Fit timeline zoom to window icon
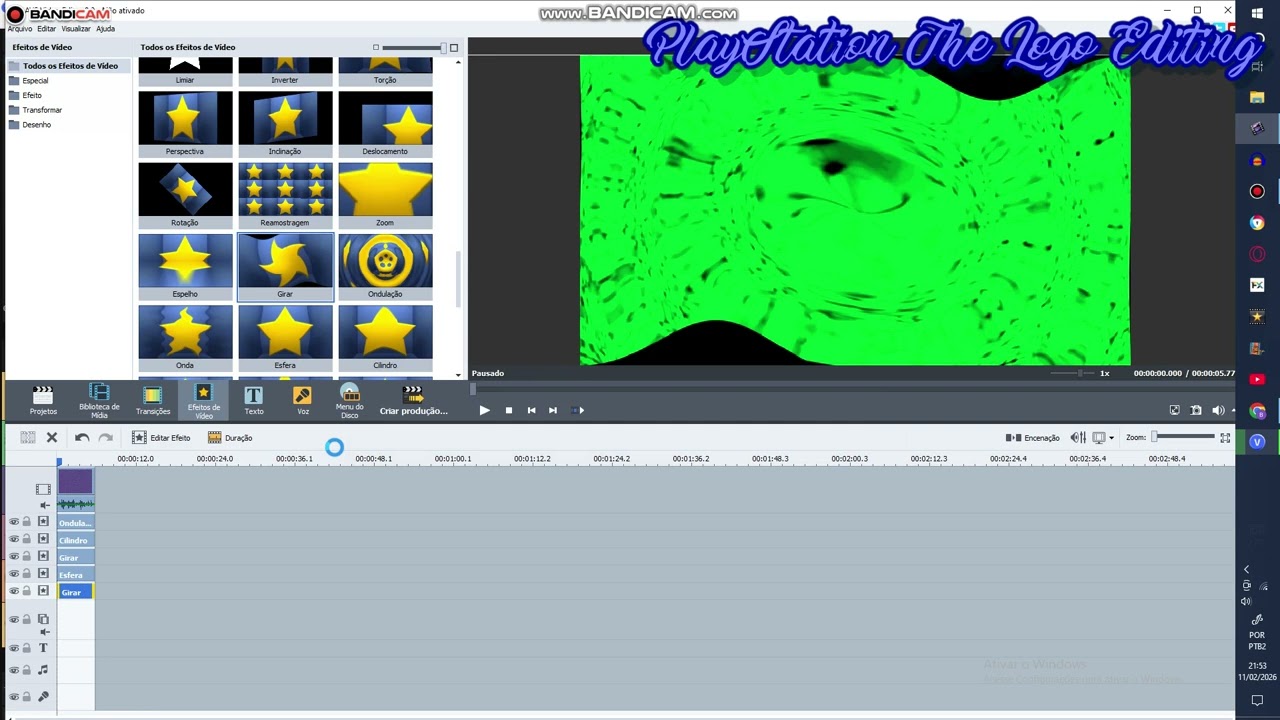The image size is (1280, 720). tap(1225, 438)
